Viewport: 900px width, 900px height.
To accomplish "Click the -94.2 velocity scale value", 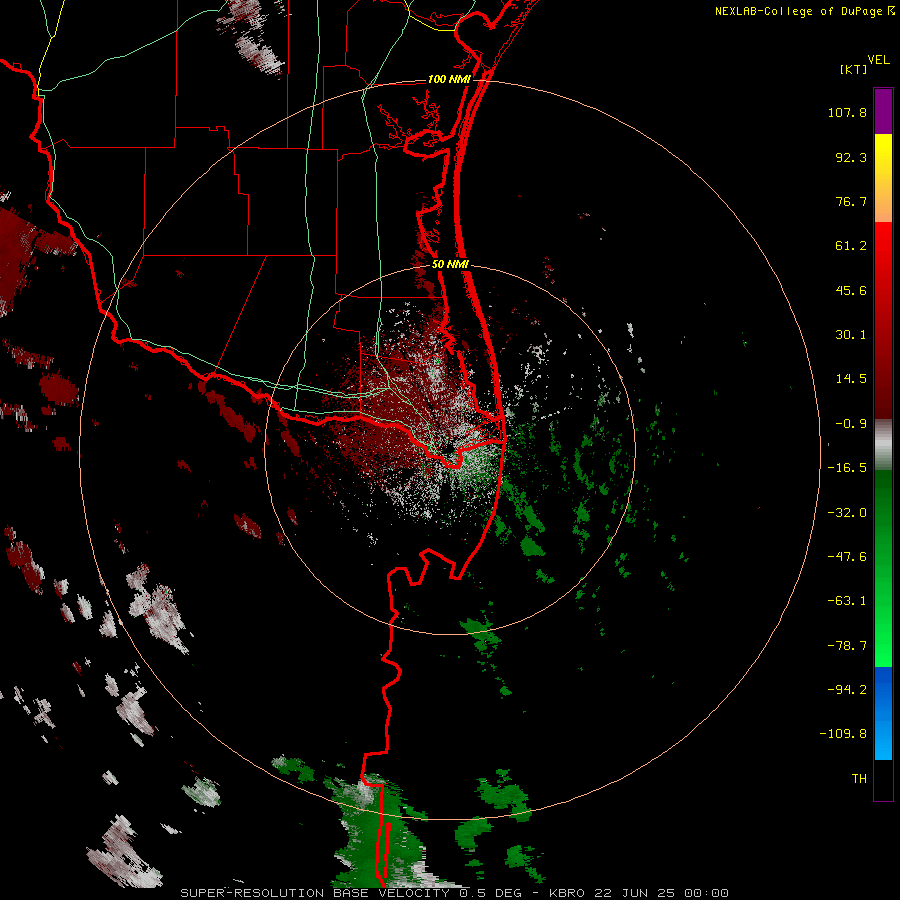I will point(847,689).
